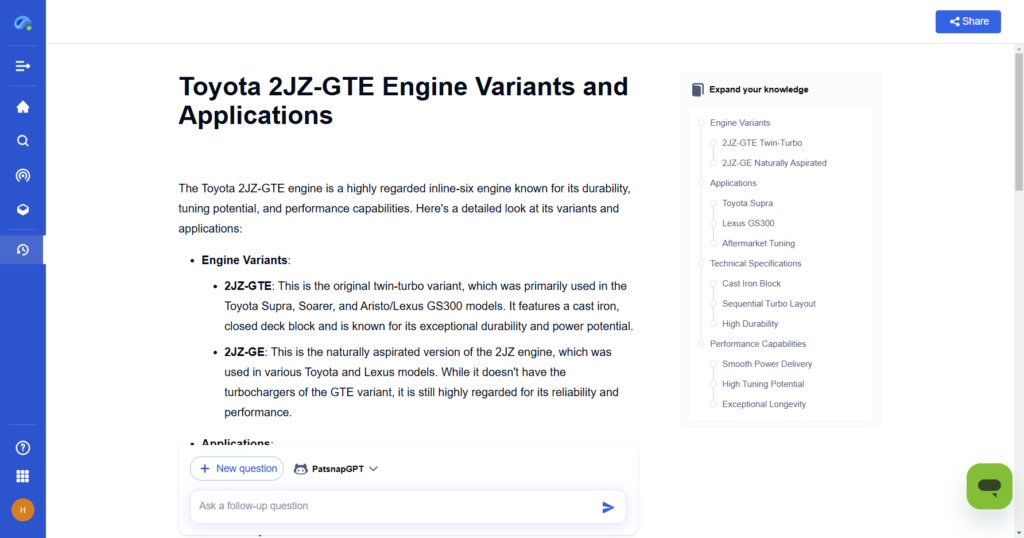Open the PatsnapGPT model dropdown
This screenshot has width=1024, height=538.
336,468
